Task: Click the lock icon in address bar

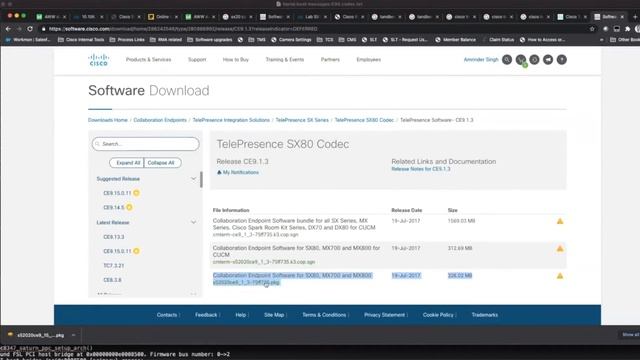Action: click(44, 29)
